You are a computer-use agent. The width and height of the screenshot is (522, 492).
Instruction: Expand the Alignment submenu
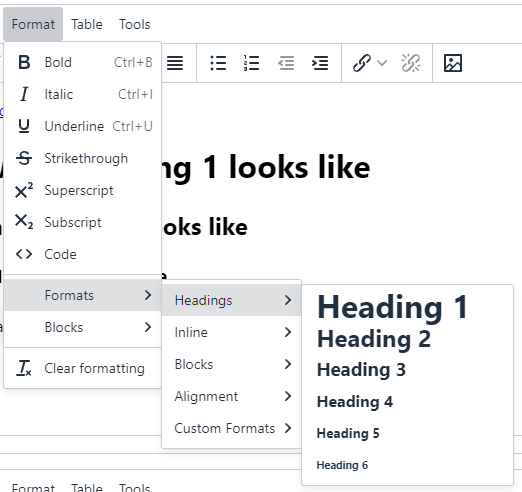[x=232, y=396]
